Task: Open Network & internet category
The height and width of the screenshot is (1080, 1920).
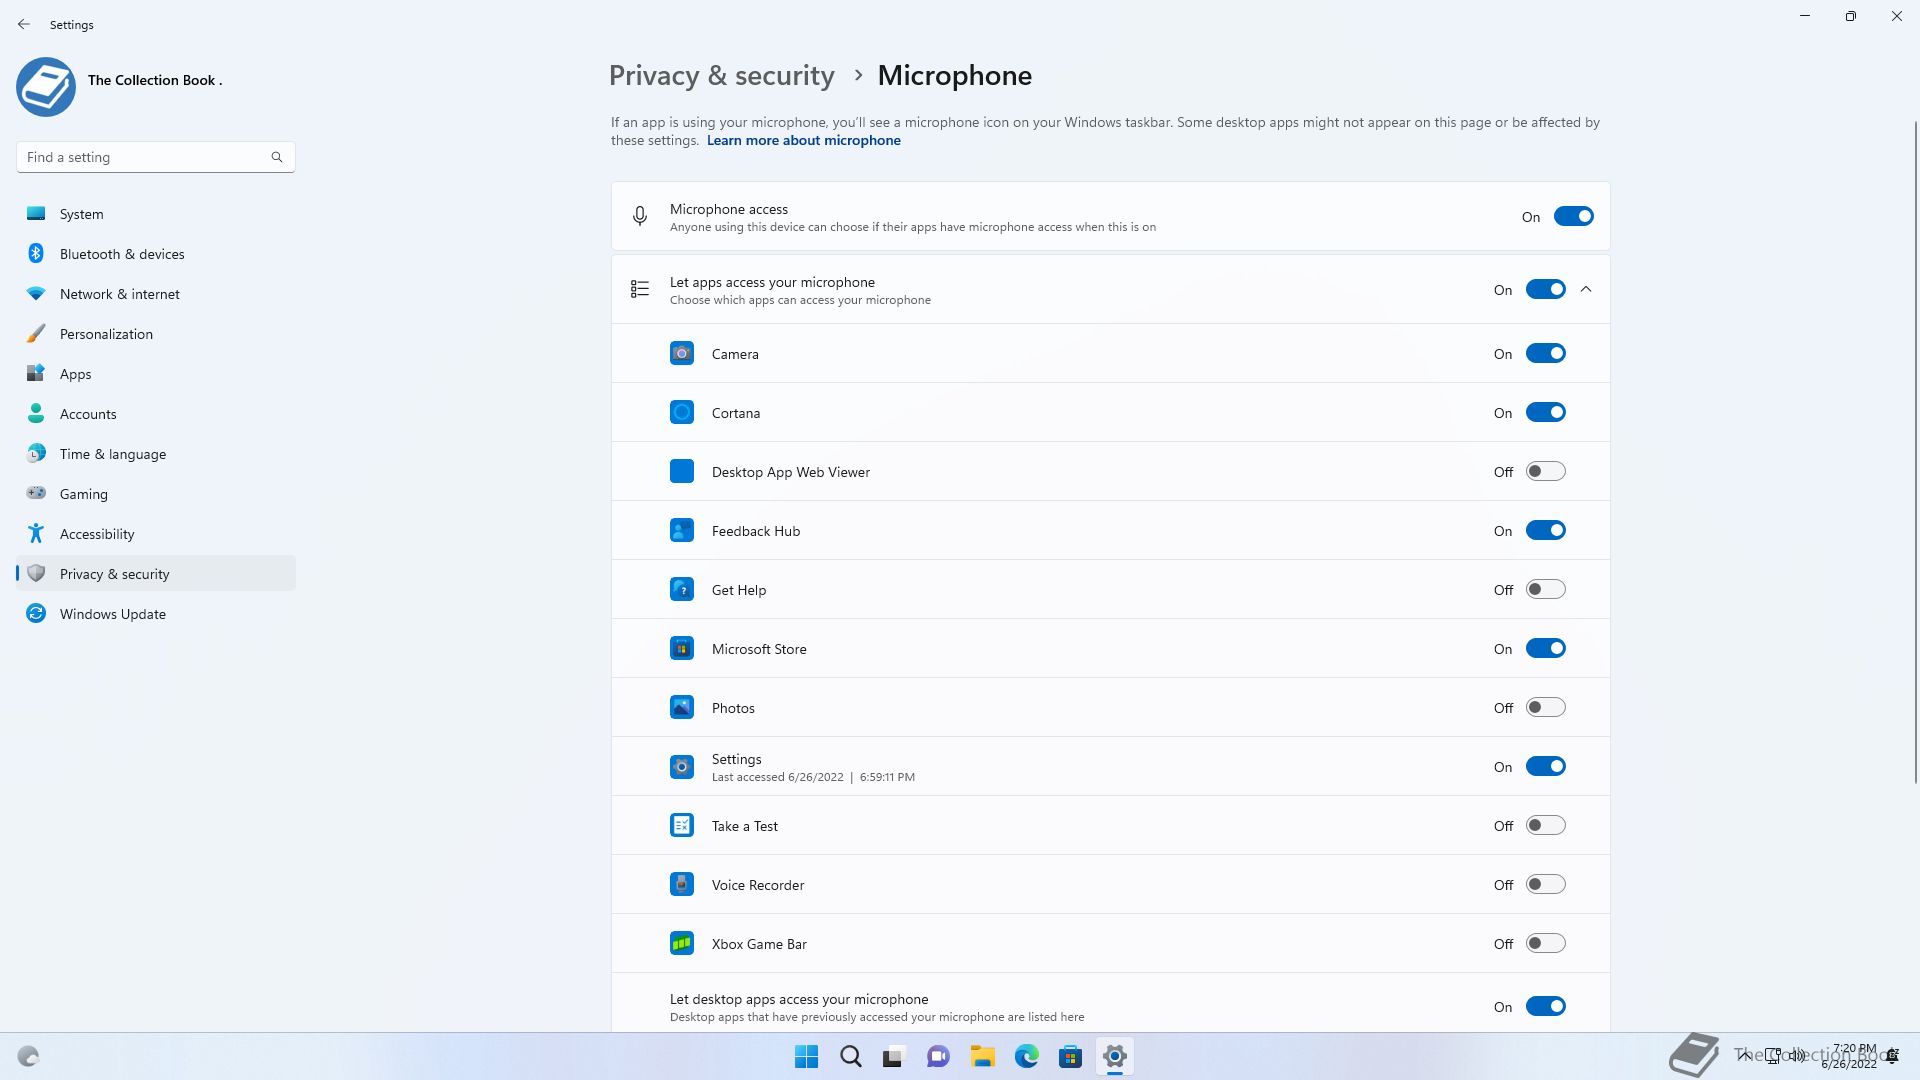Action: [x=156, y=294]
